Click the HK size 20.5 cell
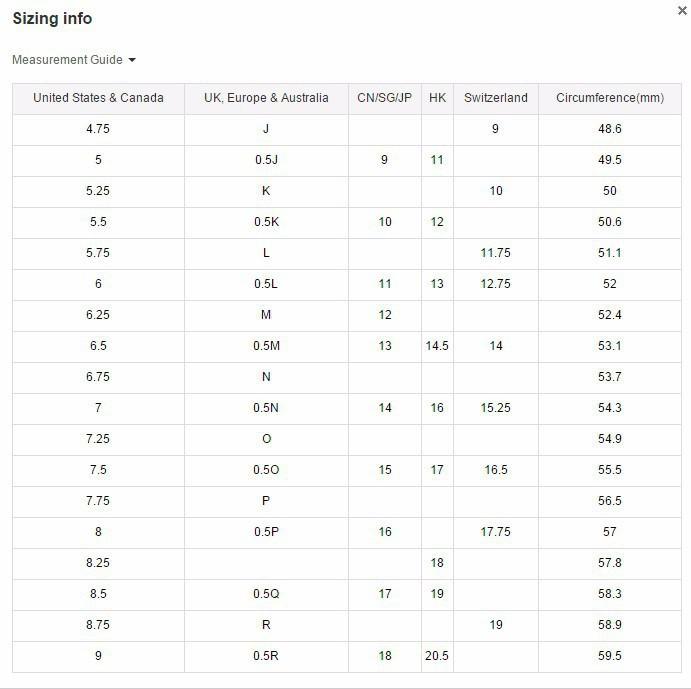691x689 pixels. tap(437, 656)
